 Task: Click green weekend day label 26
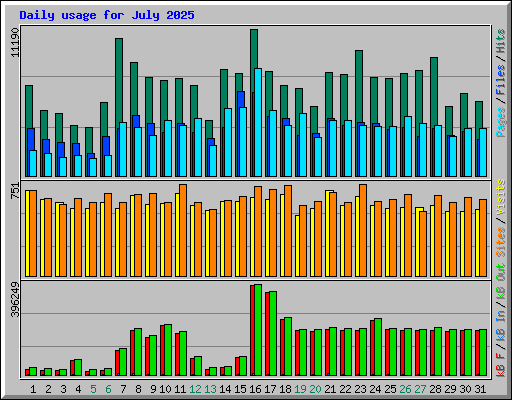coord(405,389)
